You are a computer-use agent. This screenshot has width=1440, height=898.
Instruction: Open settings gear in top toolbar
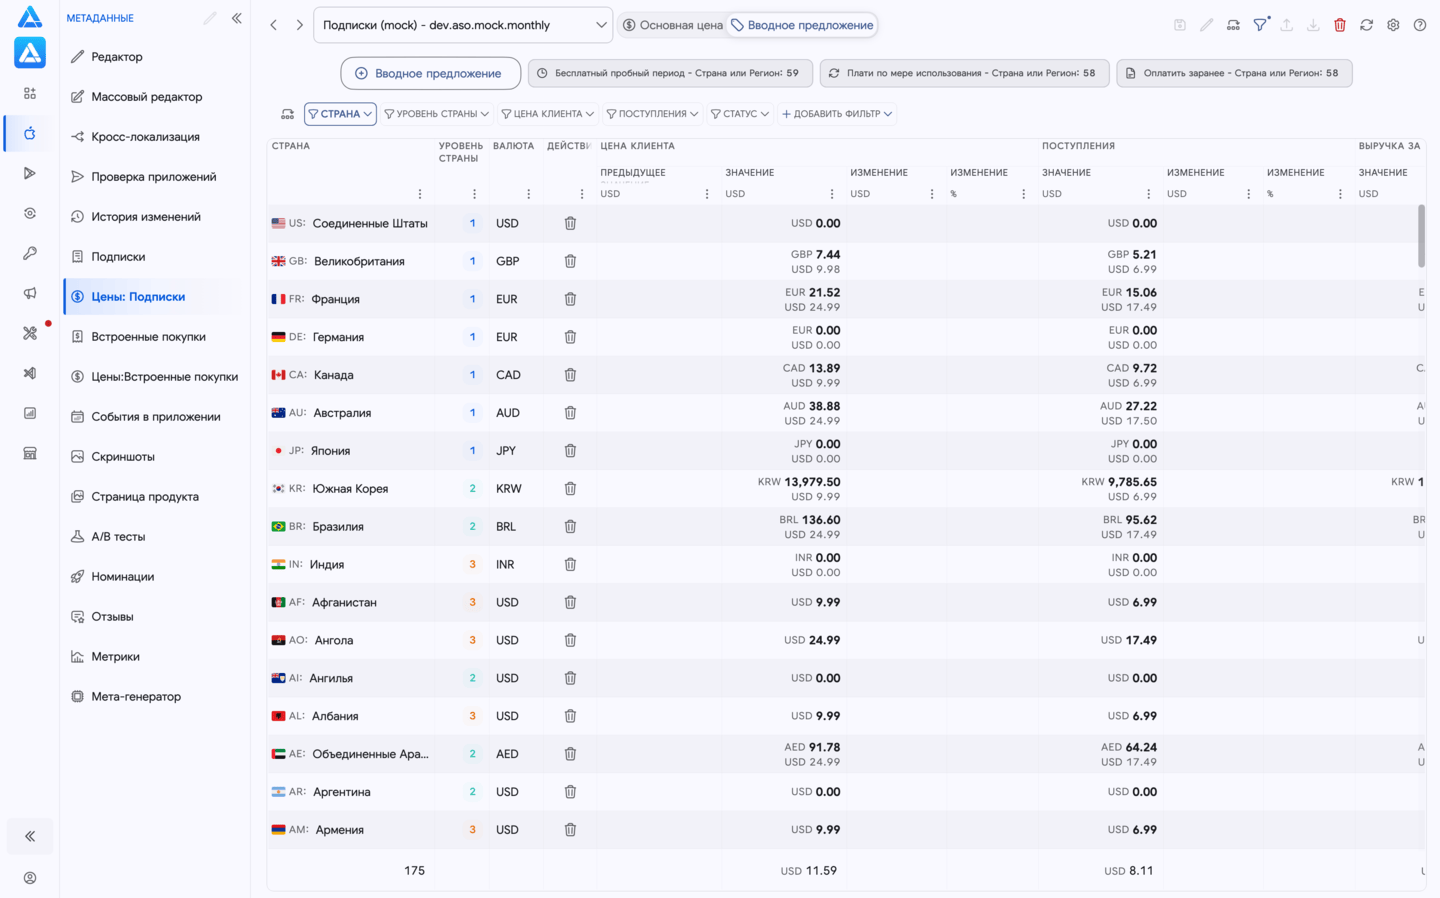coord(1393,25)
